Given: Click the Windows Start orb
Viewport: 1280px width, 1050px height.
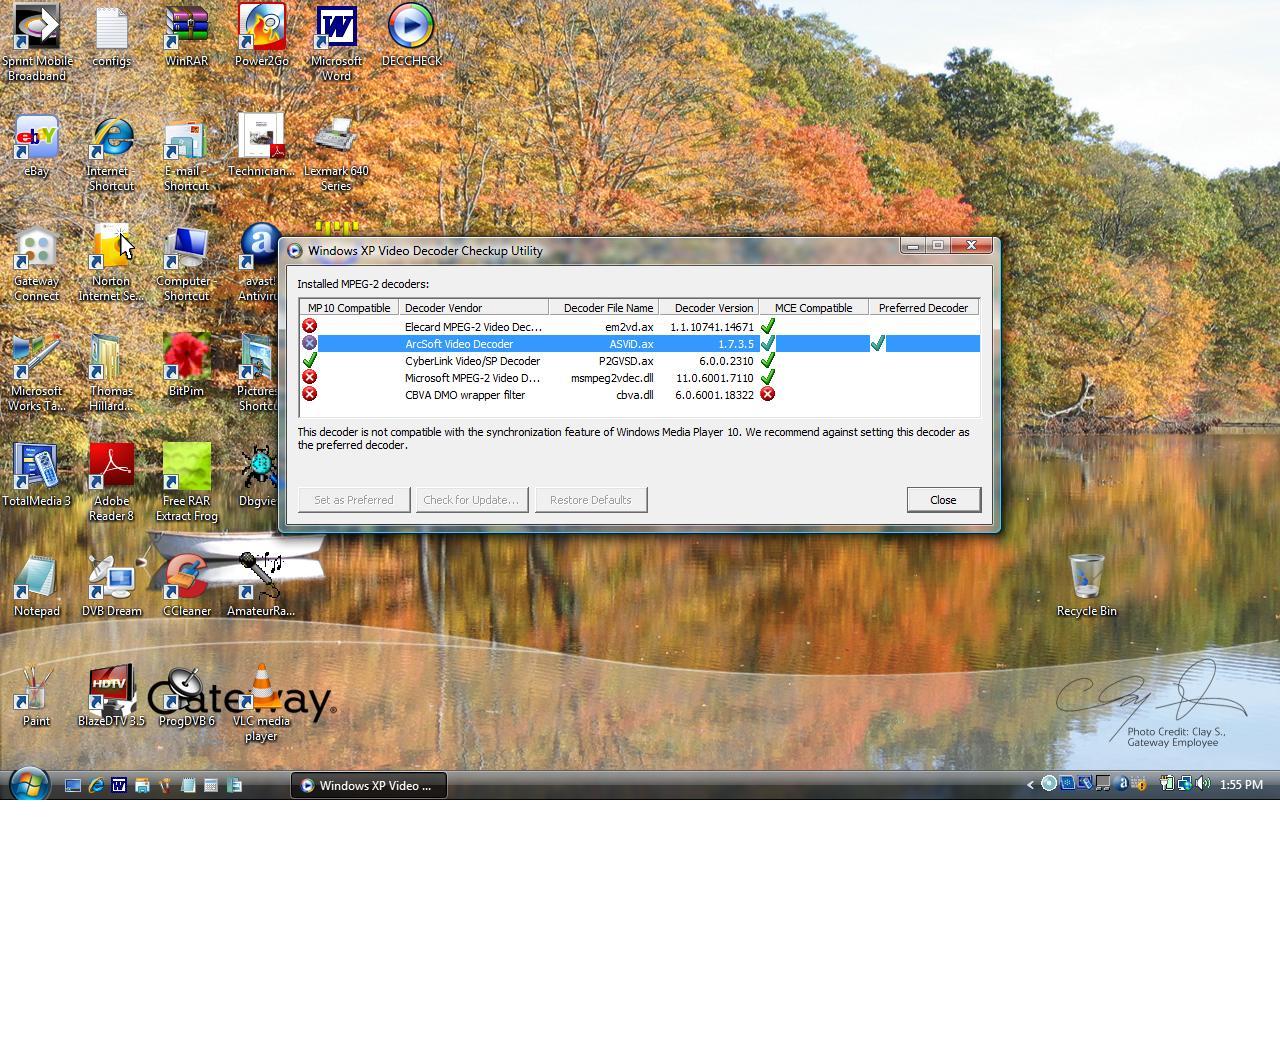Looking at the screenshot, I should click(x=29, y=785).
